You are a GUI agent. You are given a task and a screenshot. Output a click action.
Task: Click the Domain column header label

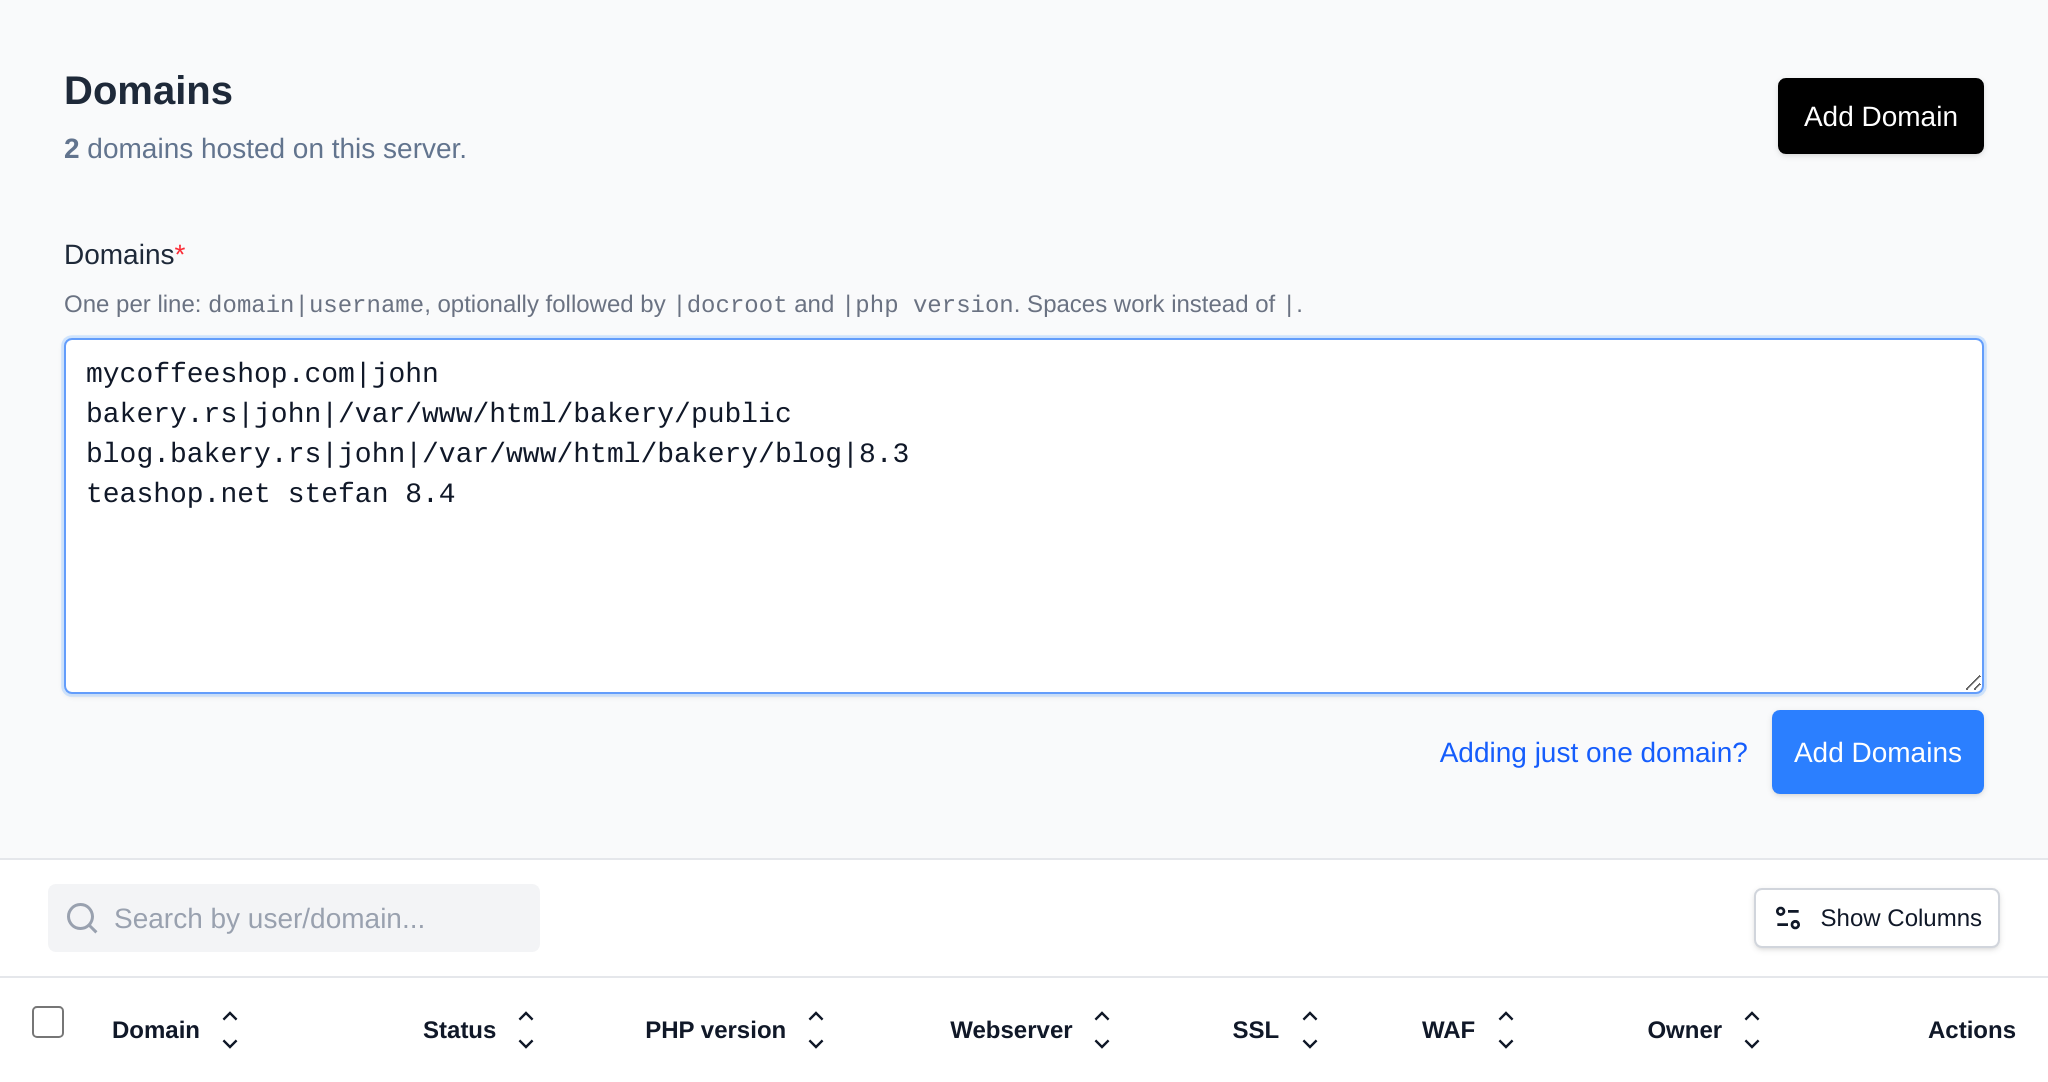tap(156, 1030)
